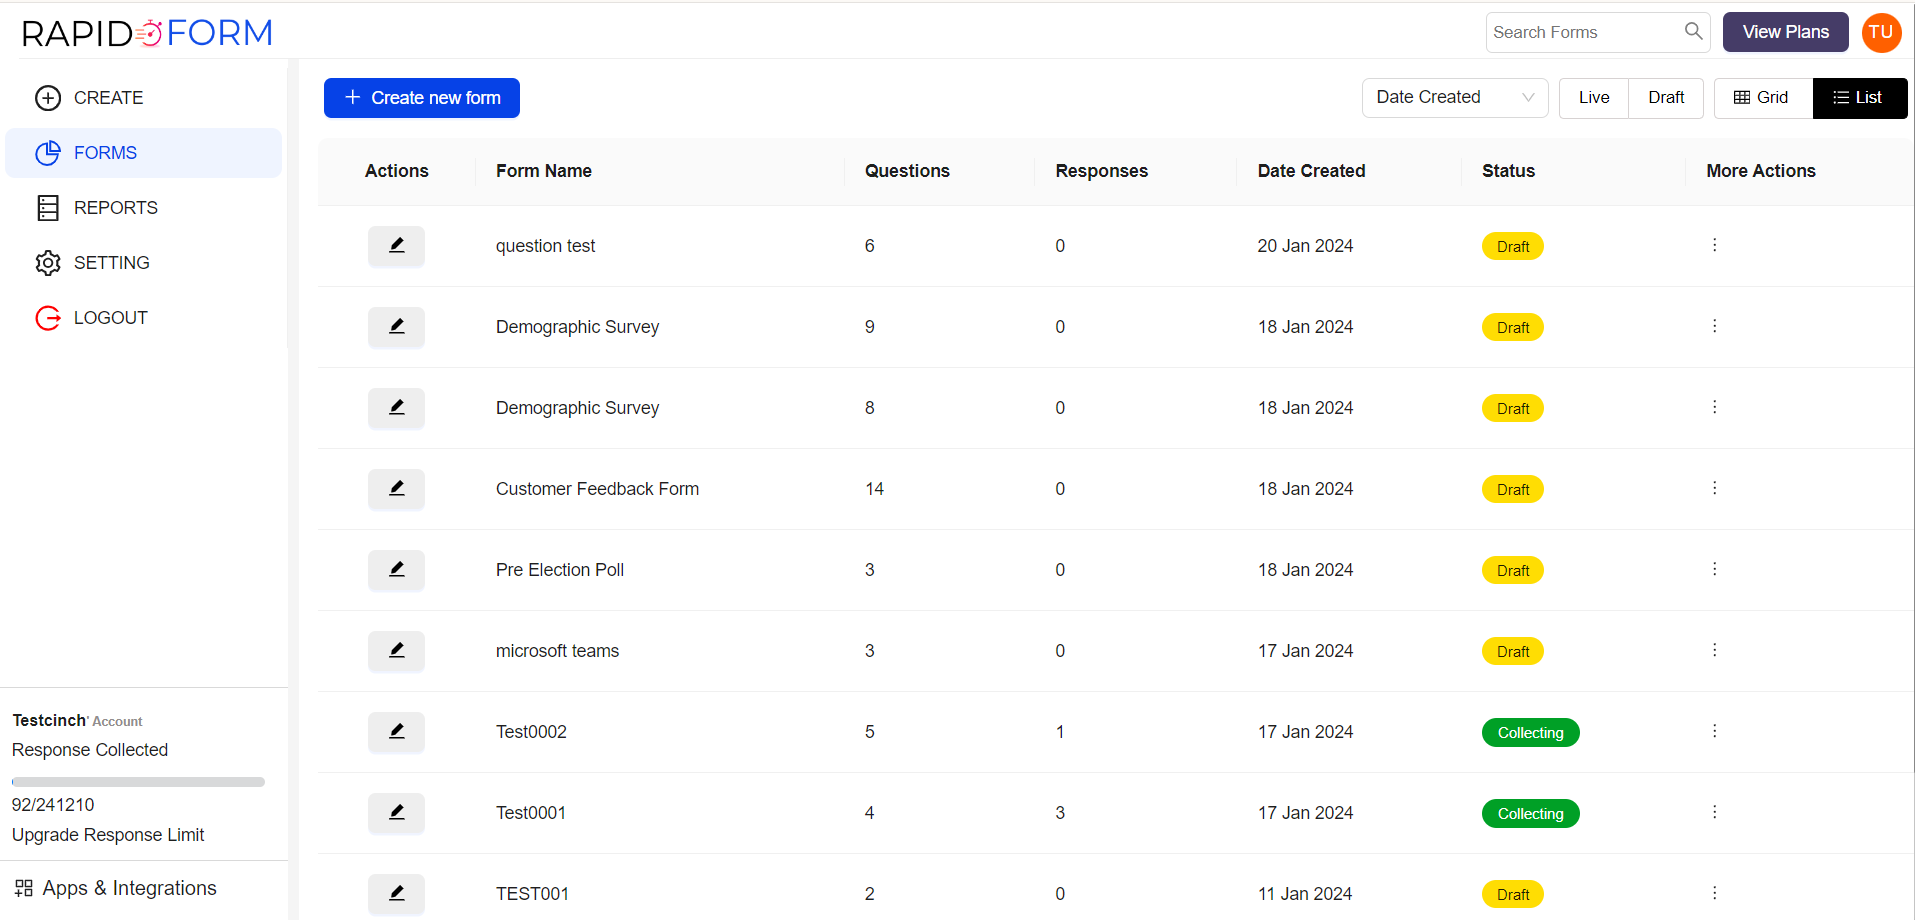This screenshot has height=920, width=1915.
Task: Click the View Plans button
Action: [1785, 32]
